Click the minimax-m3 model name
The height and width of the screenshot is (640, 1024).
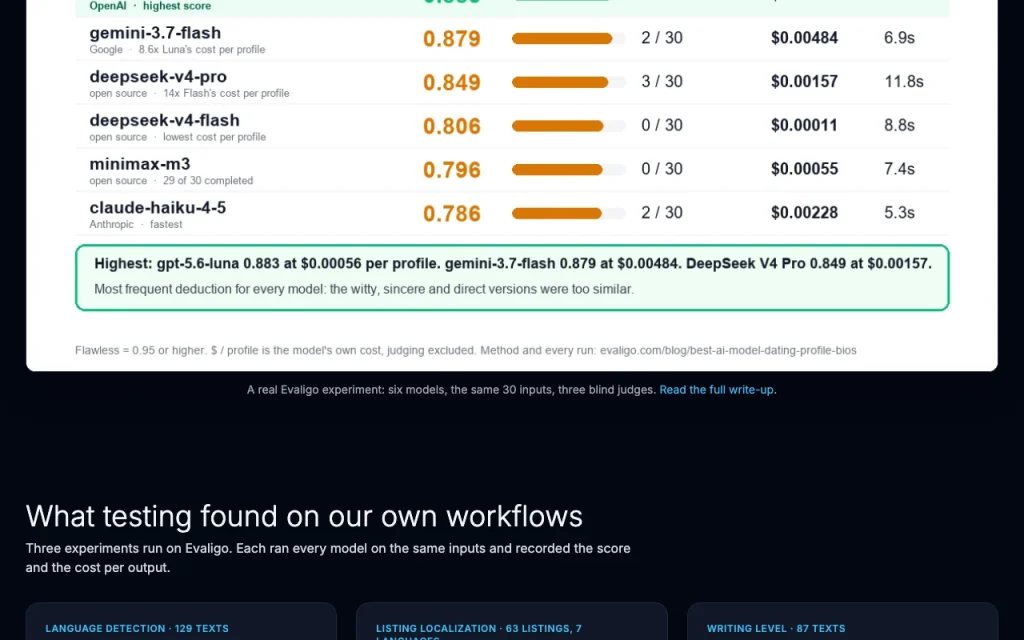coord(140,164)
